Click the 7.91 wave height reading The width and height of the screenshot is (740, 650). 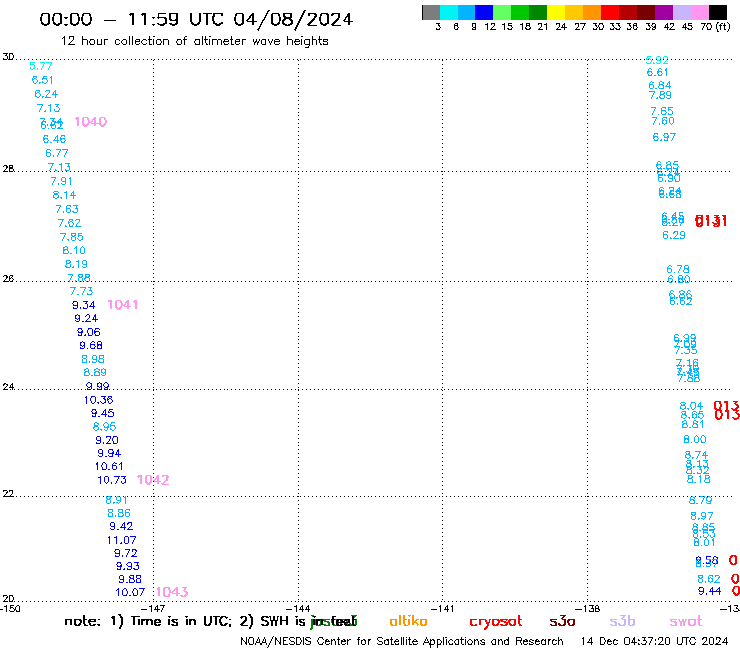(x=61, y=181)
